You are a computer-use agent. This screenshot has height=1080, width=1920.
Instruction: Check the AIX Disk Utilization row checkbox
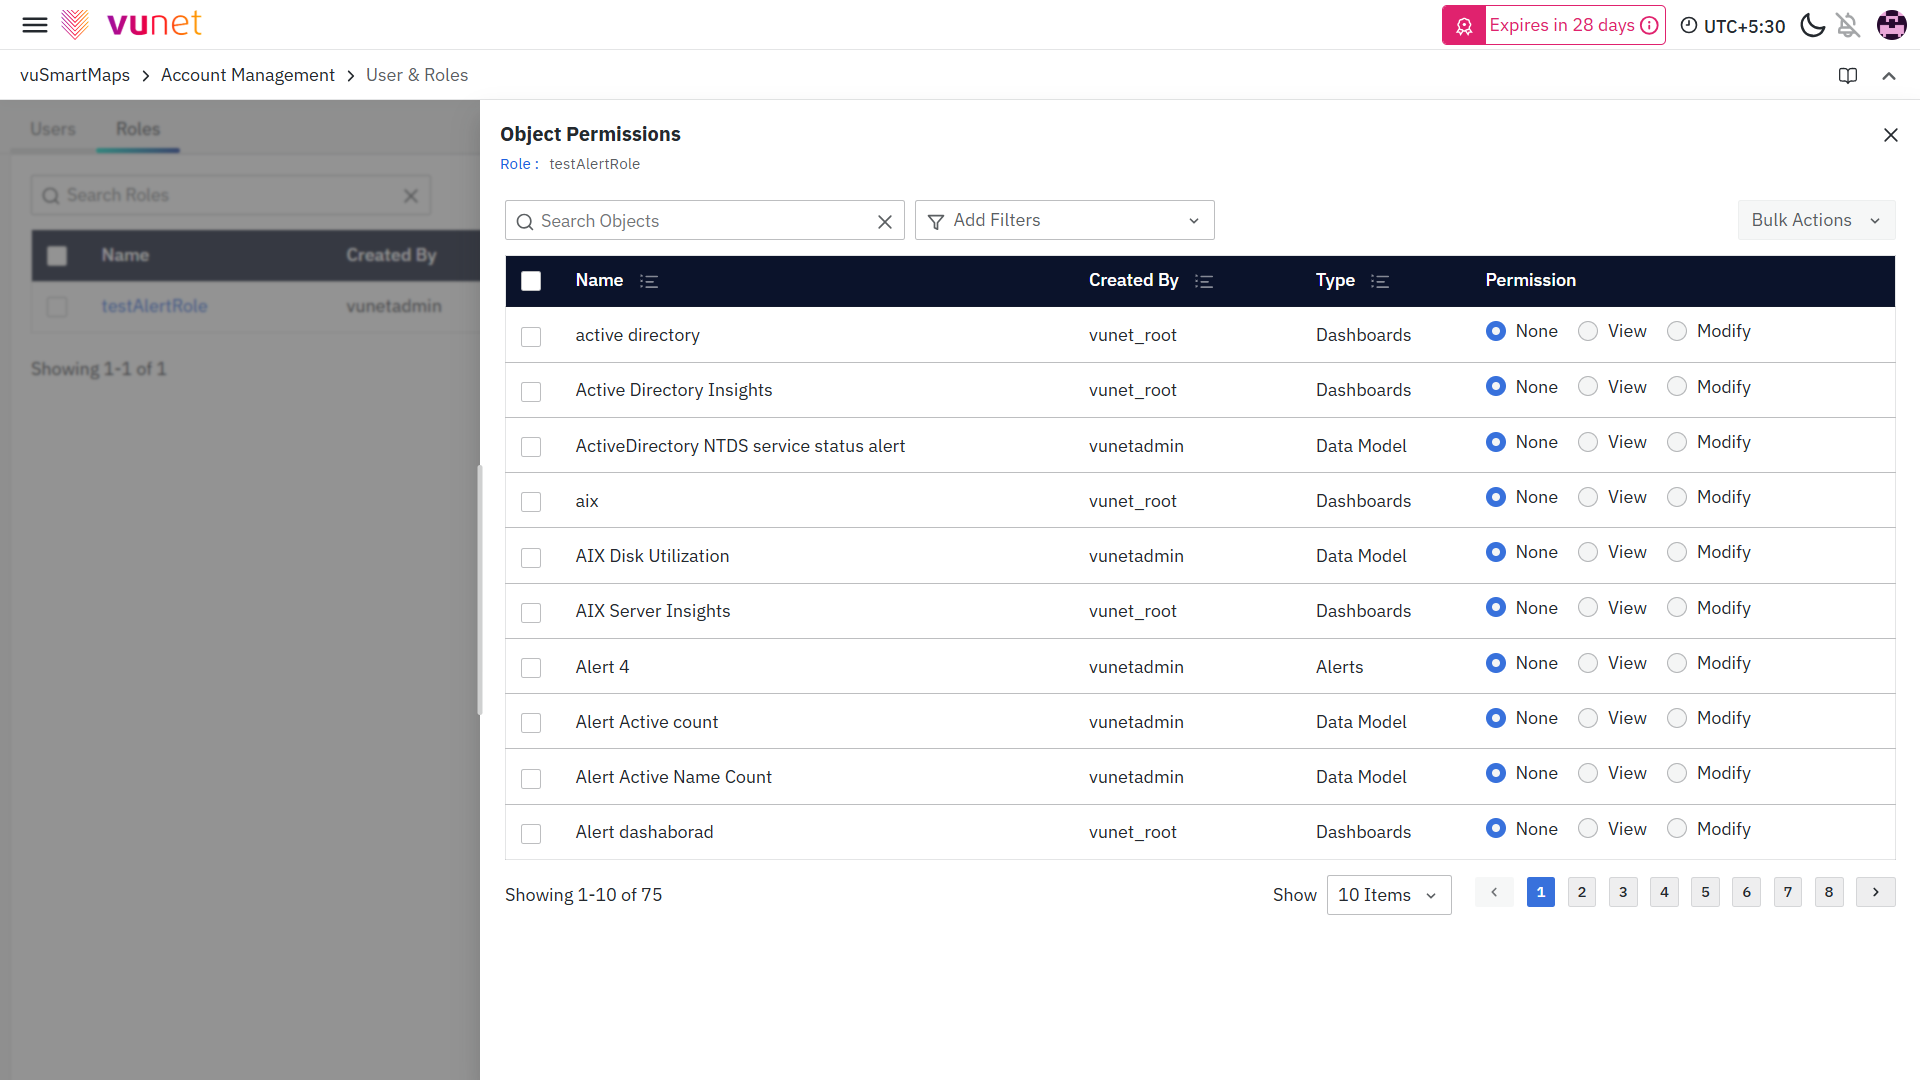pos(531,557)
